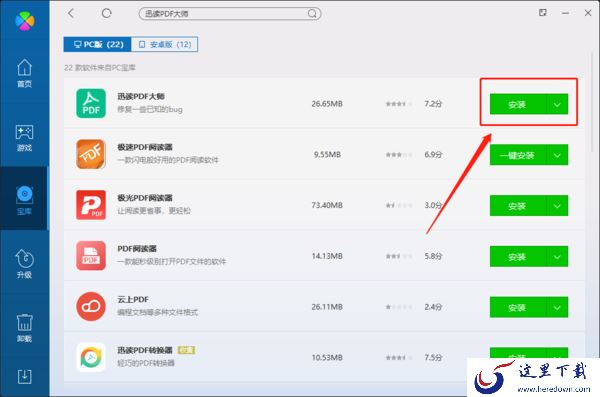This screenshot has width=600, height=397.
Task: Open the 游戏 games section
Action: [x=24, y=137]
